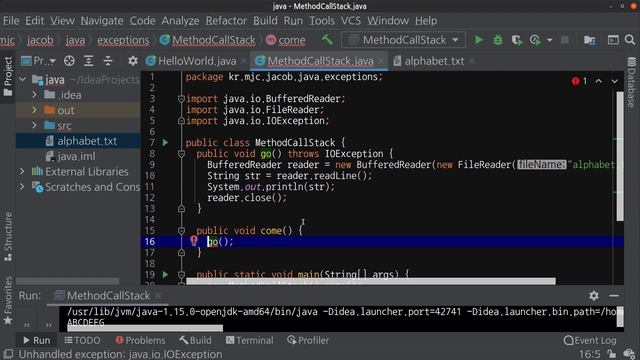Open Favorites tool window on left edge
Screen dimensions: 640x360
[x=8, y=300]
